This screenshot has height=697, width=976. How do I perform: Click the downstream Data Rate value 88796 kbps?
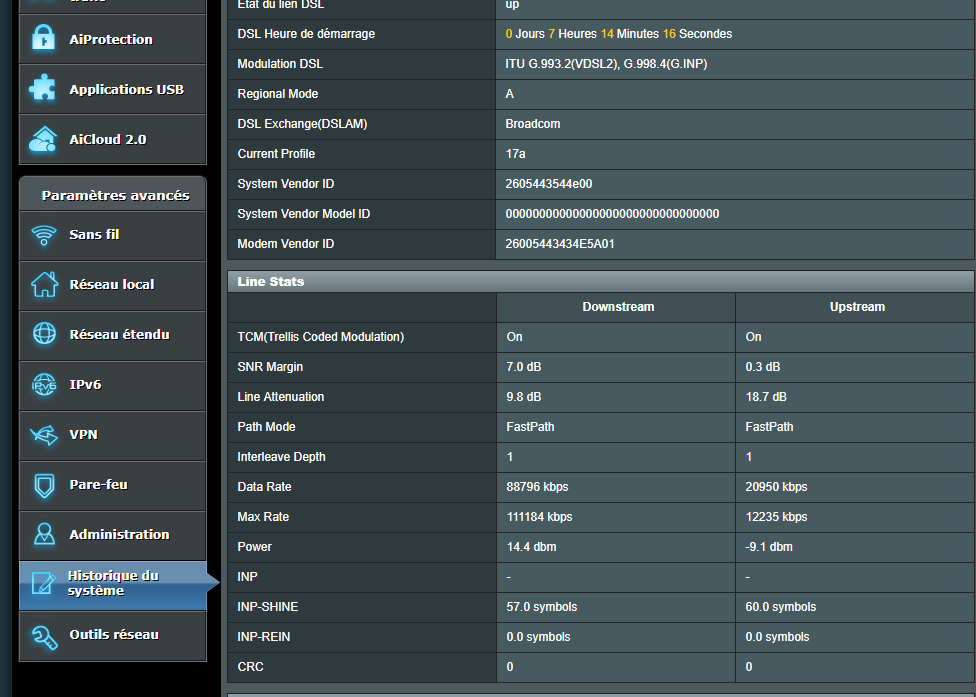click(537, 487)
